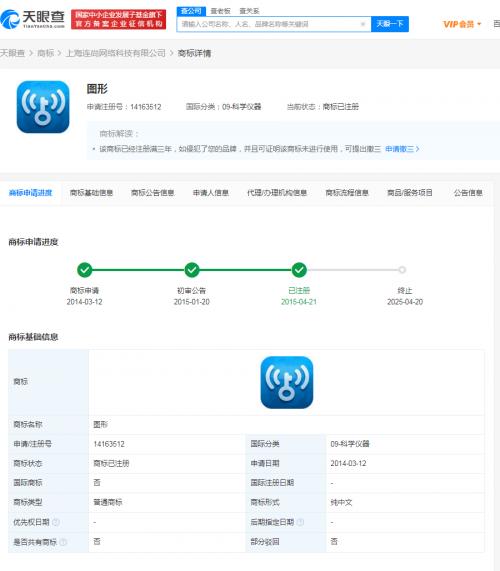
Task: Switch to the 商品/服务项目 tab
Action: 410,193
